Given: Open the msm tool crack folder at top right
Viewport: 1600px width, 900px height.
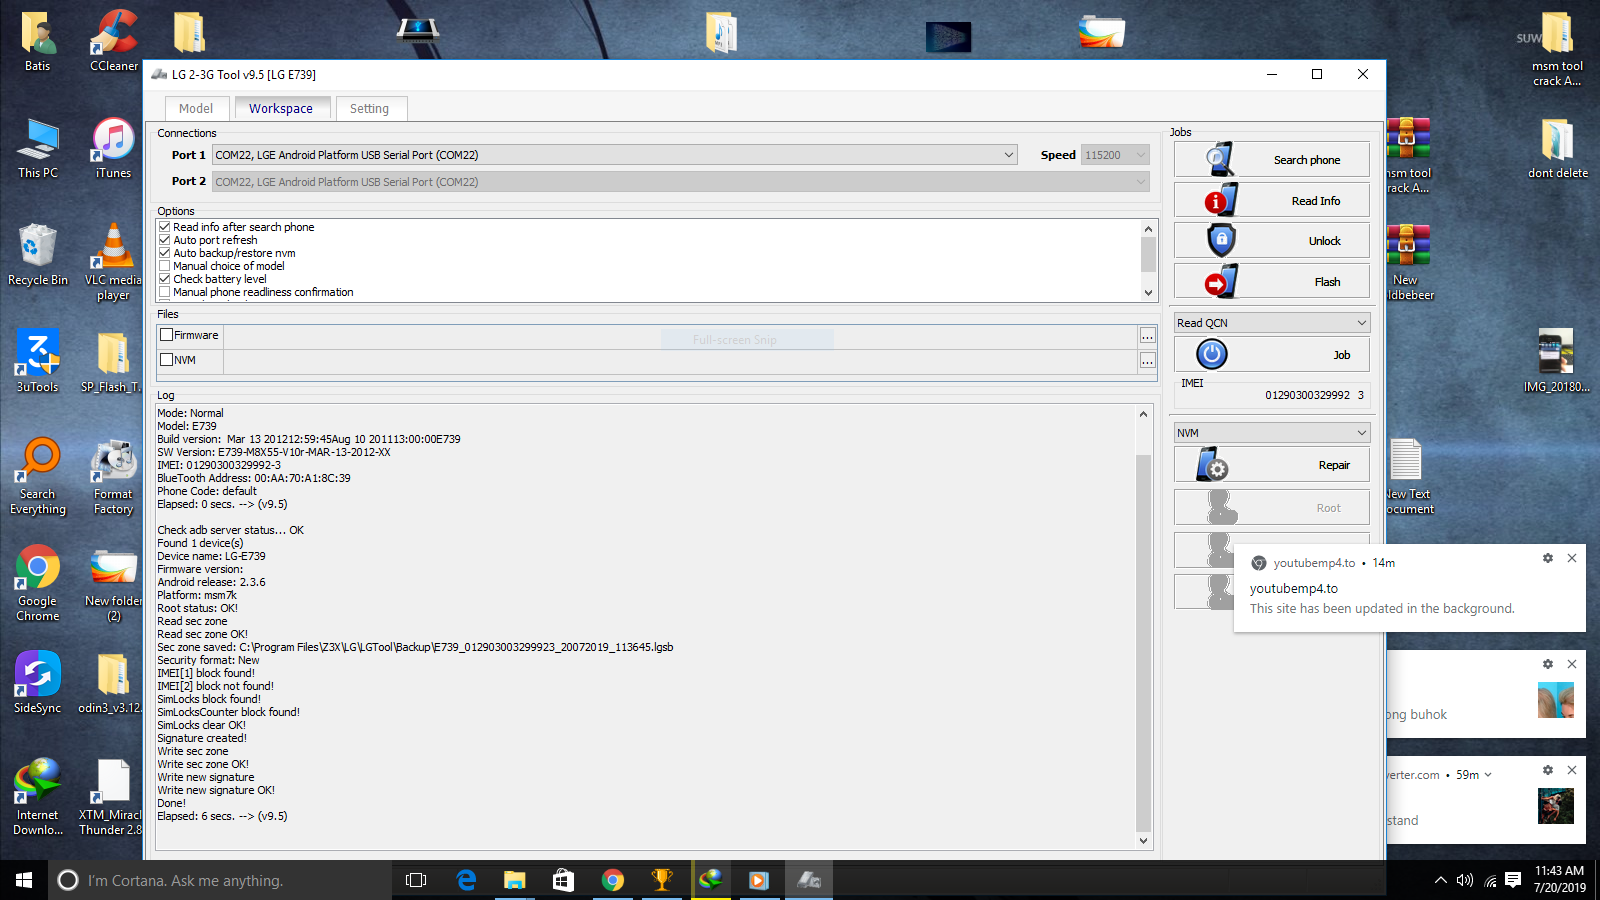Looking at the screenshot, I should (x=1557, y=48).
